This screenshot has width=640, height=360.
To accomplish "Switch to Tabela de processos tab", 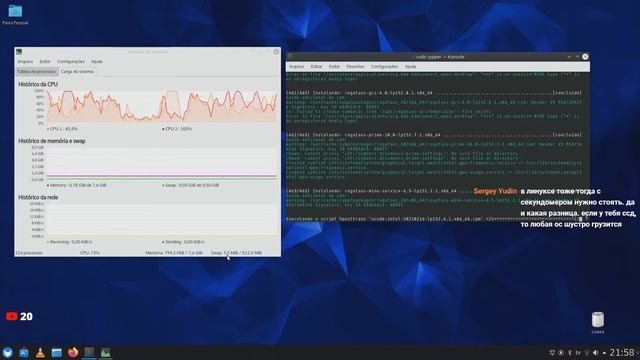I will pos(36,71).
